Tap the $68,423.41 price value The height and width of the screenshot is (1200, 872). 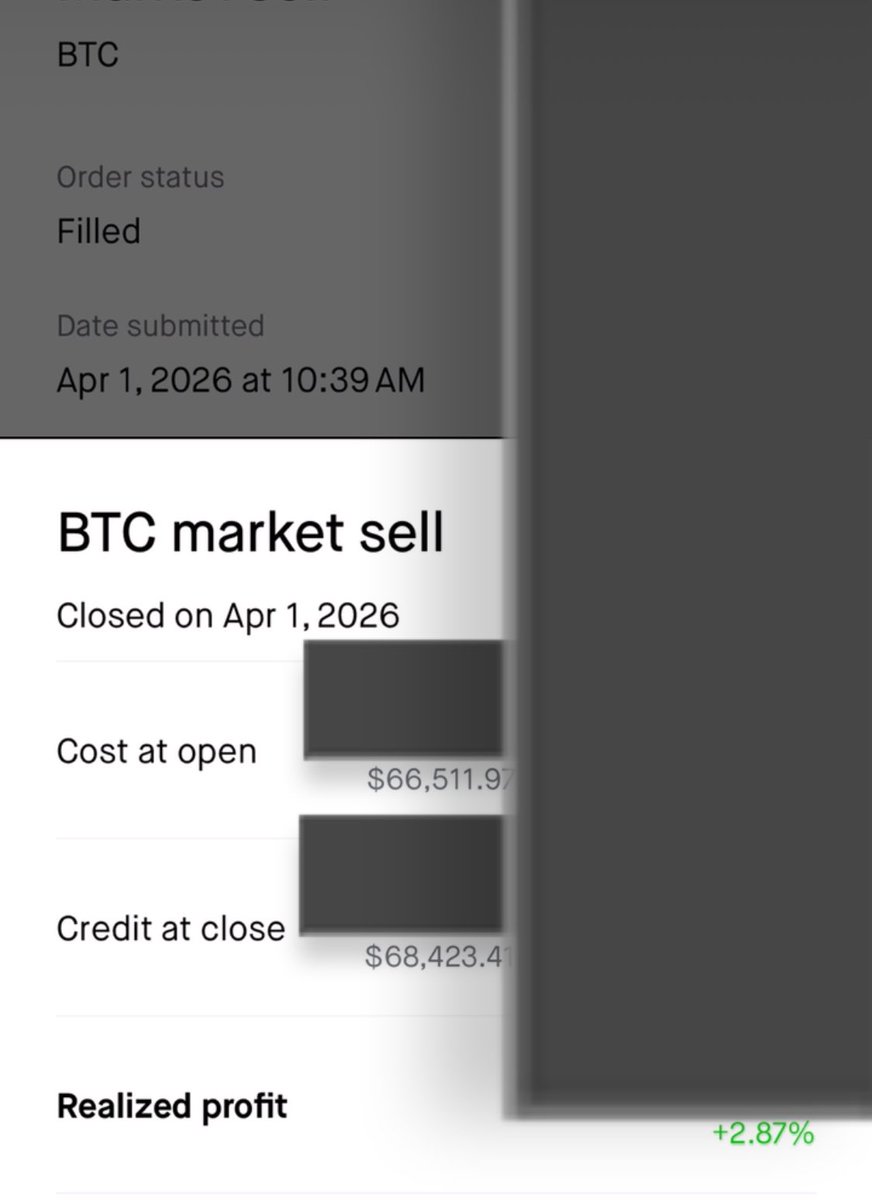coord(438,956)
